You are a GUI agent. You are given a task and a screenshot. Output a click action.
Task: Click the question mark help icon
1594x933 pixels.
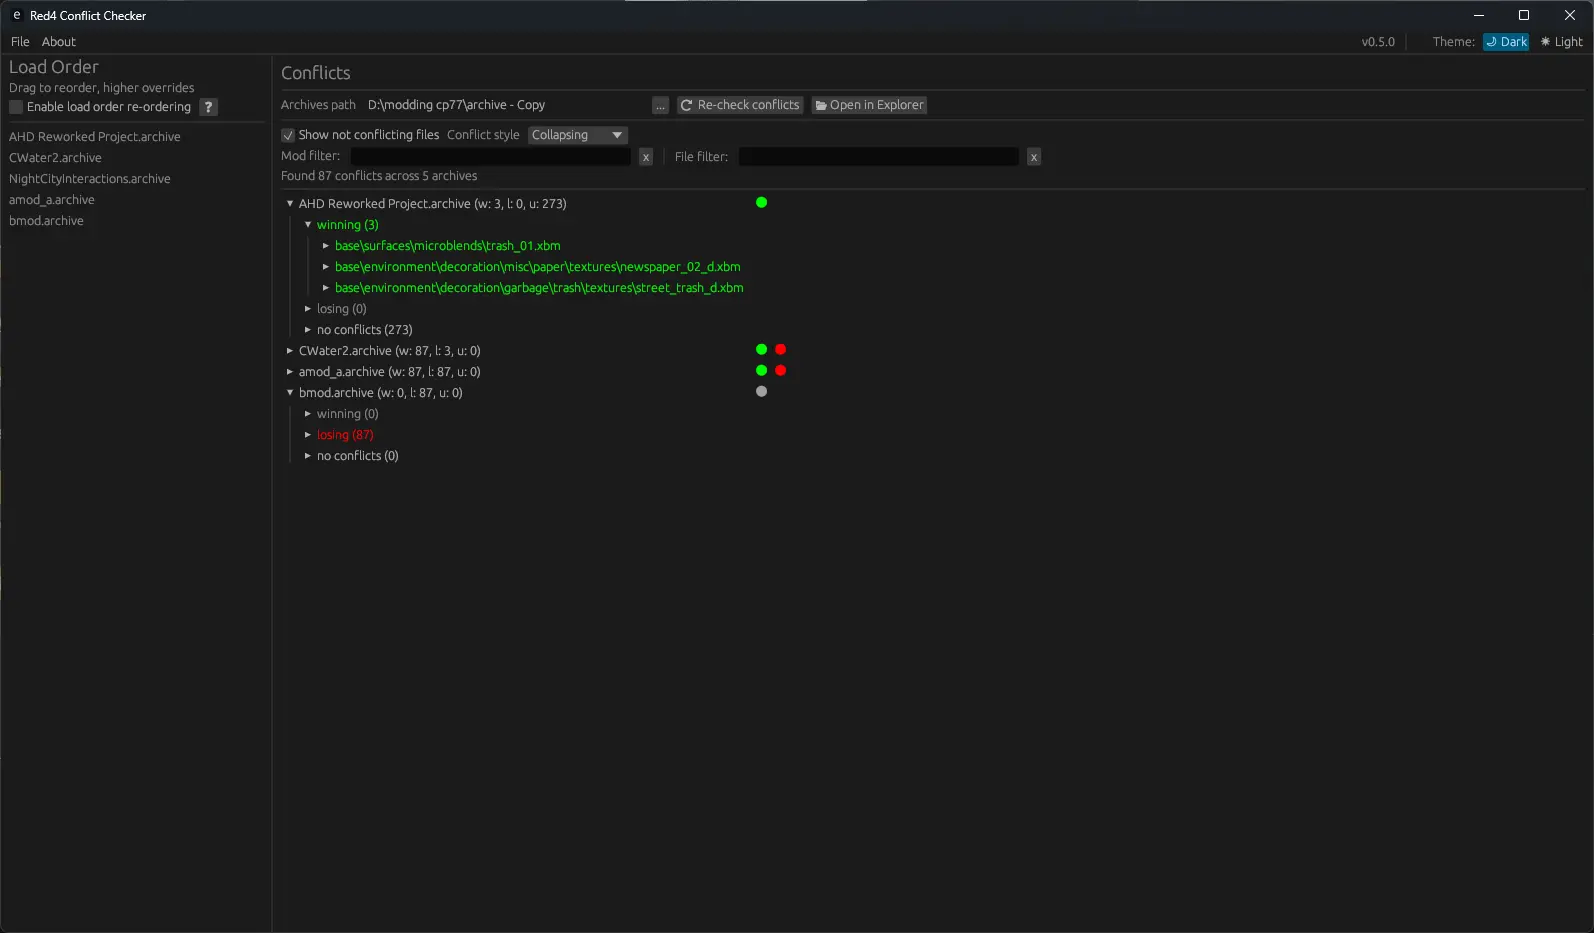coord(208,107)
